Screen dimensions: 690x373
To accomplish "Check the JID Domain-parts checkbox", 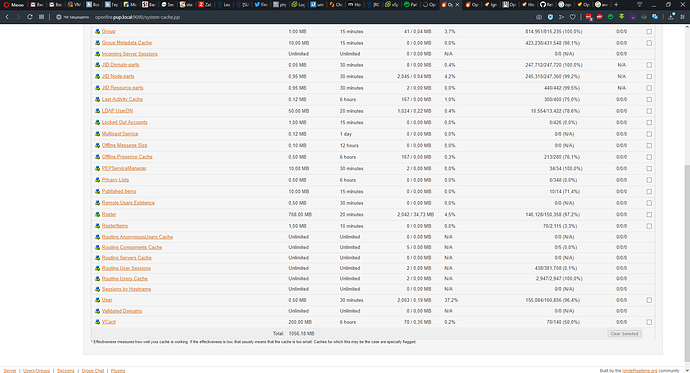I will coord(649,65).
